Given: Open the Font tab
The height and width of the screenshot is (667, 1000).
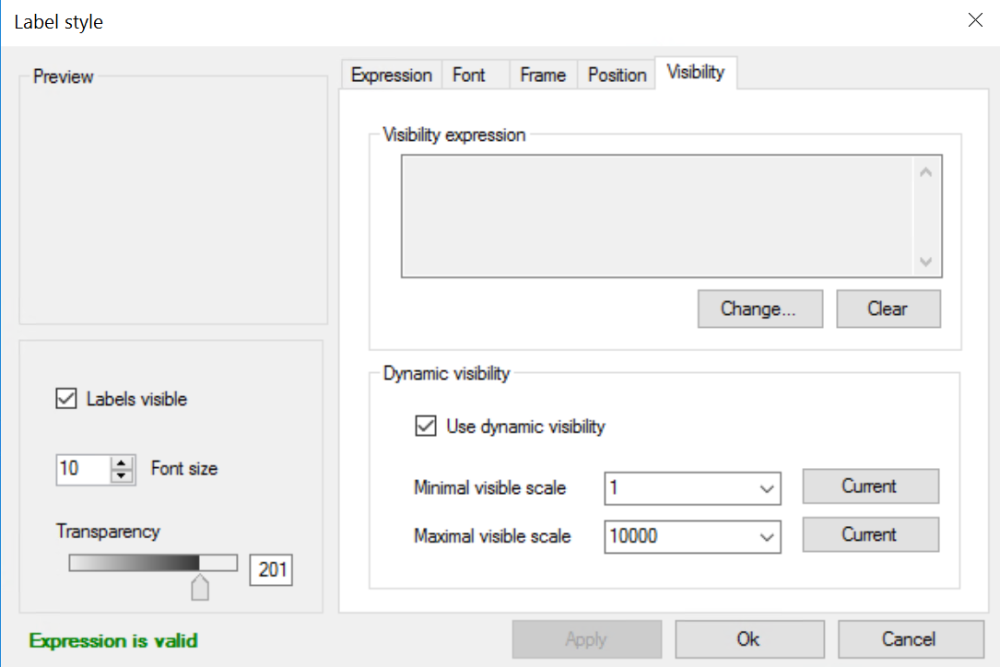Looking at the screenshot, I should 468,73.
